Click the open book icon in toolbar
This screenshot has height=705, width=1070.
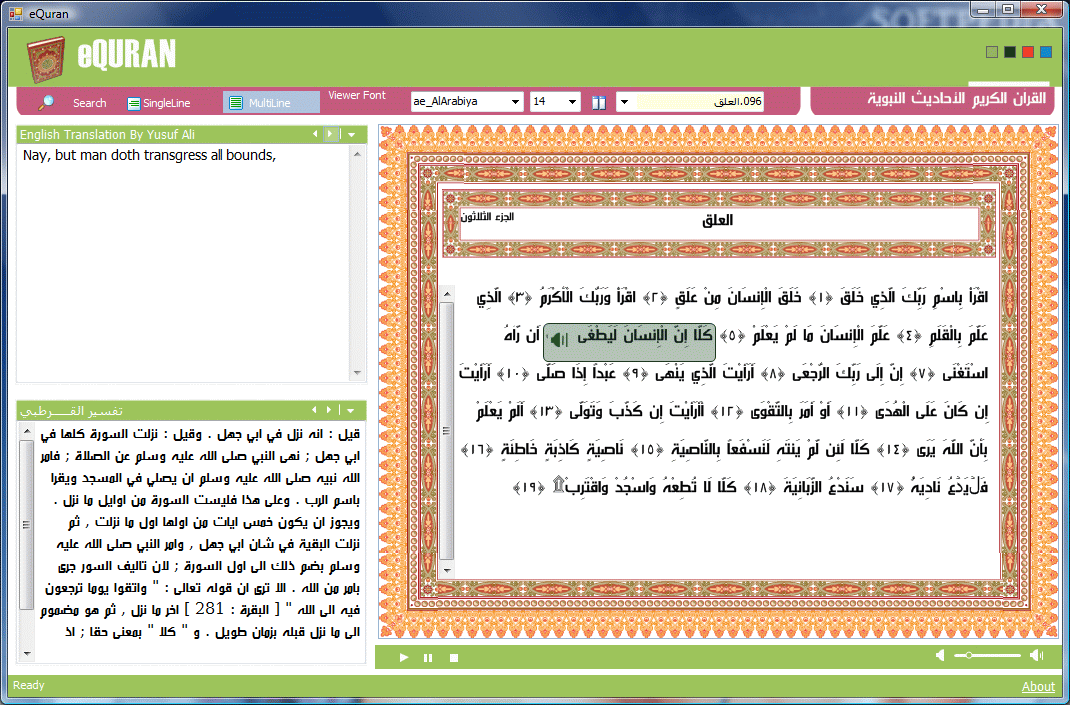(x=598, y=103)
